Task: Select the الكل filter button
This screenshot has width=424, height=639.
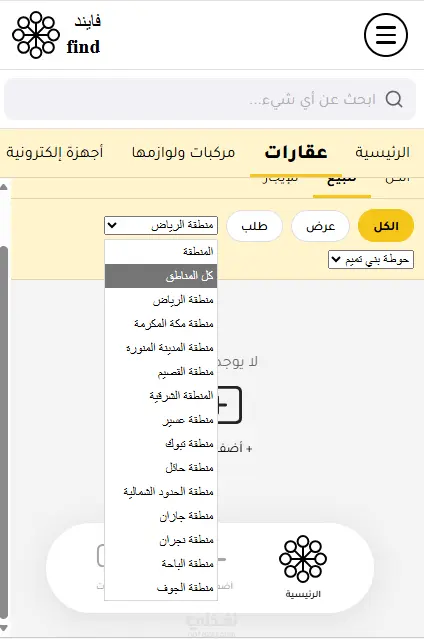Action: [386, 226]
